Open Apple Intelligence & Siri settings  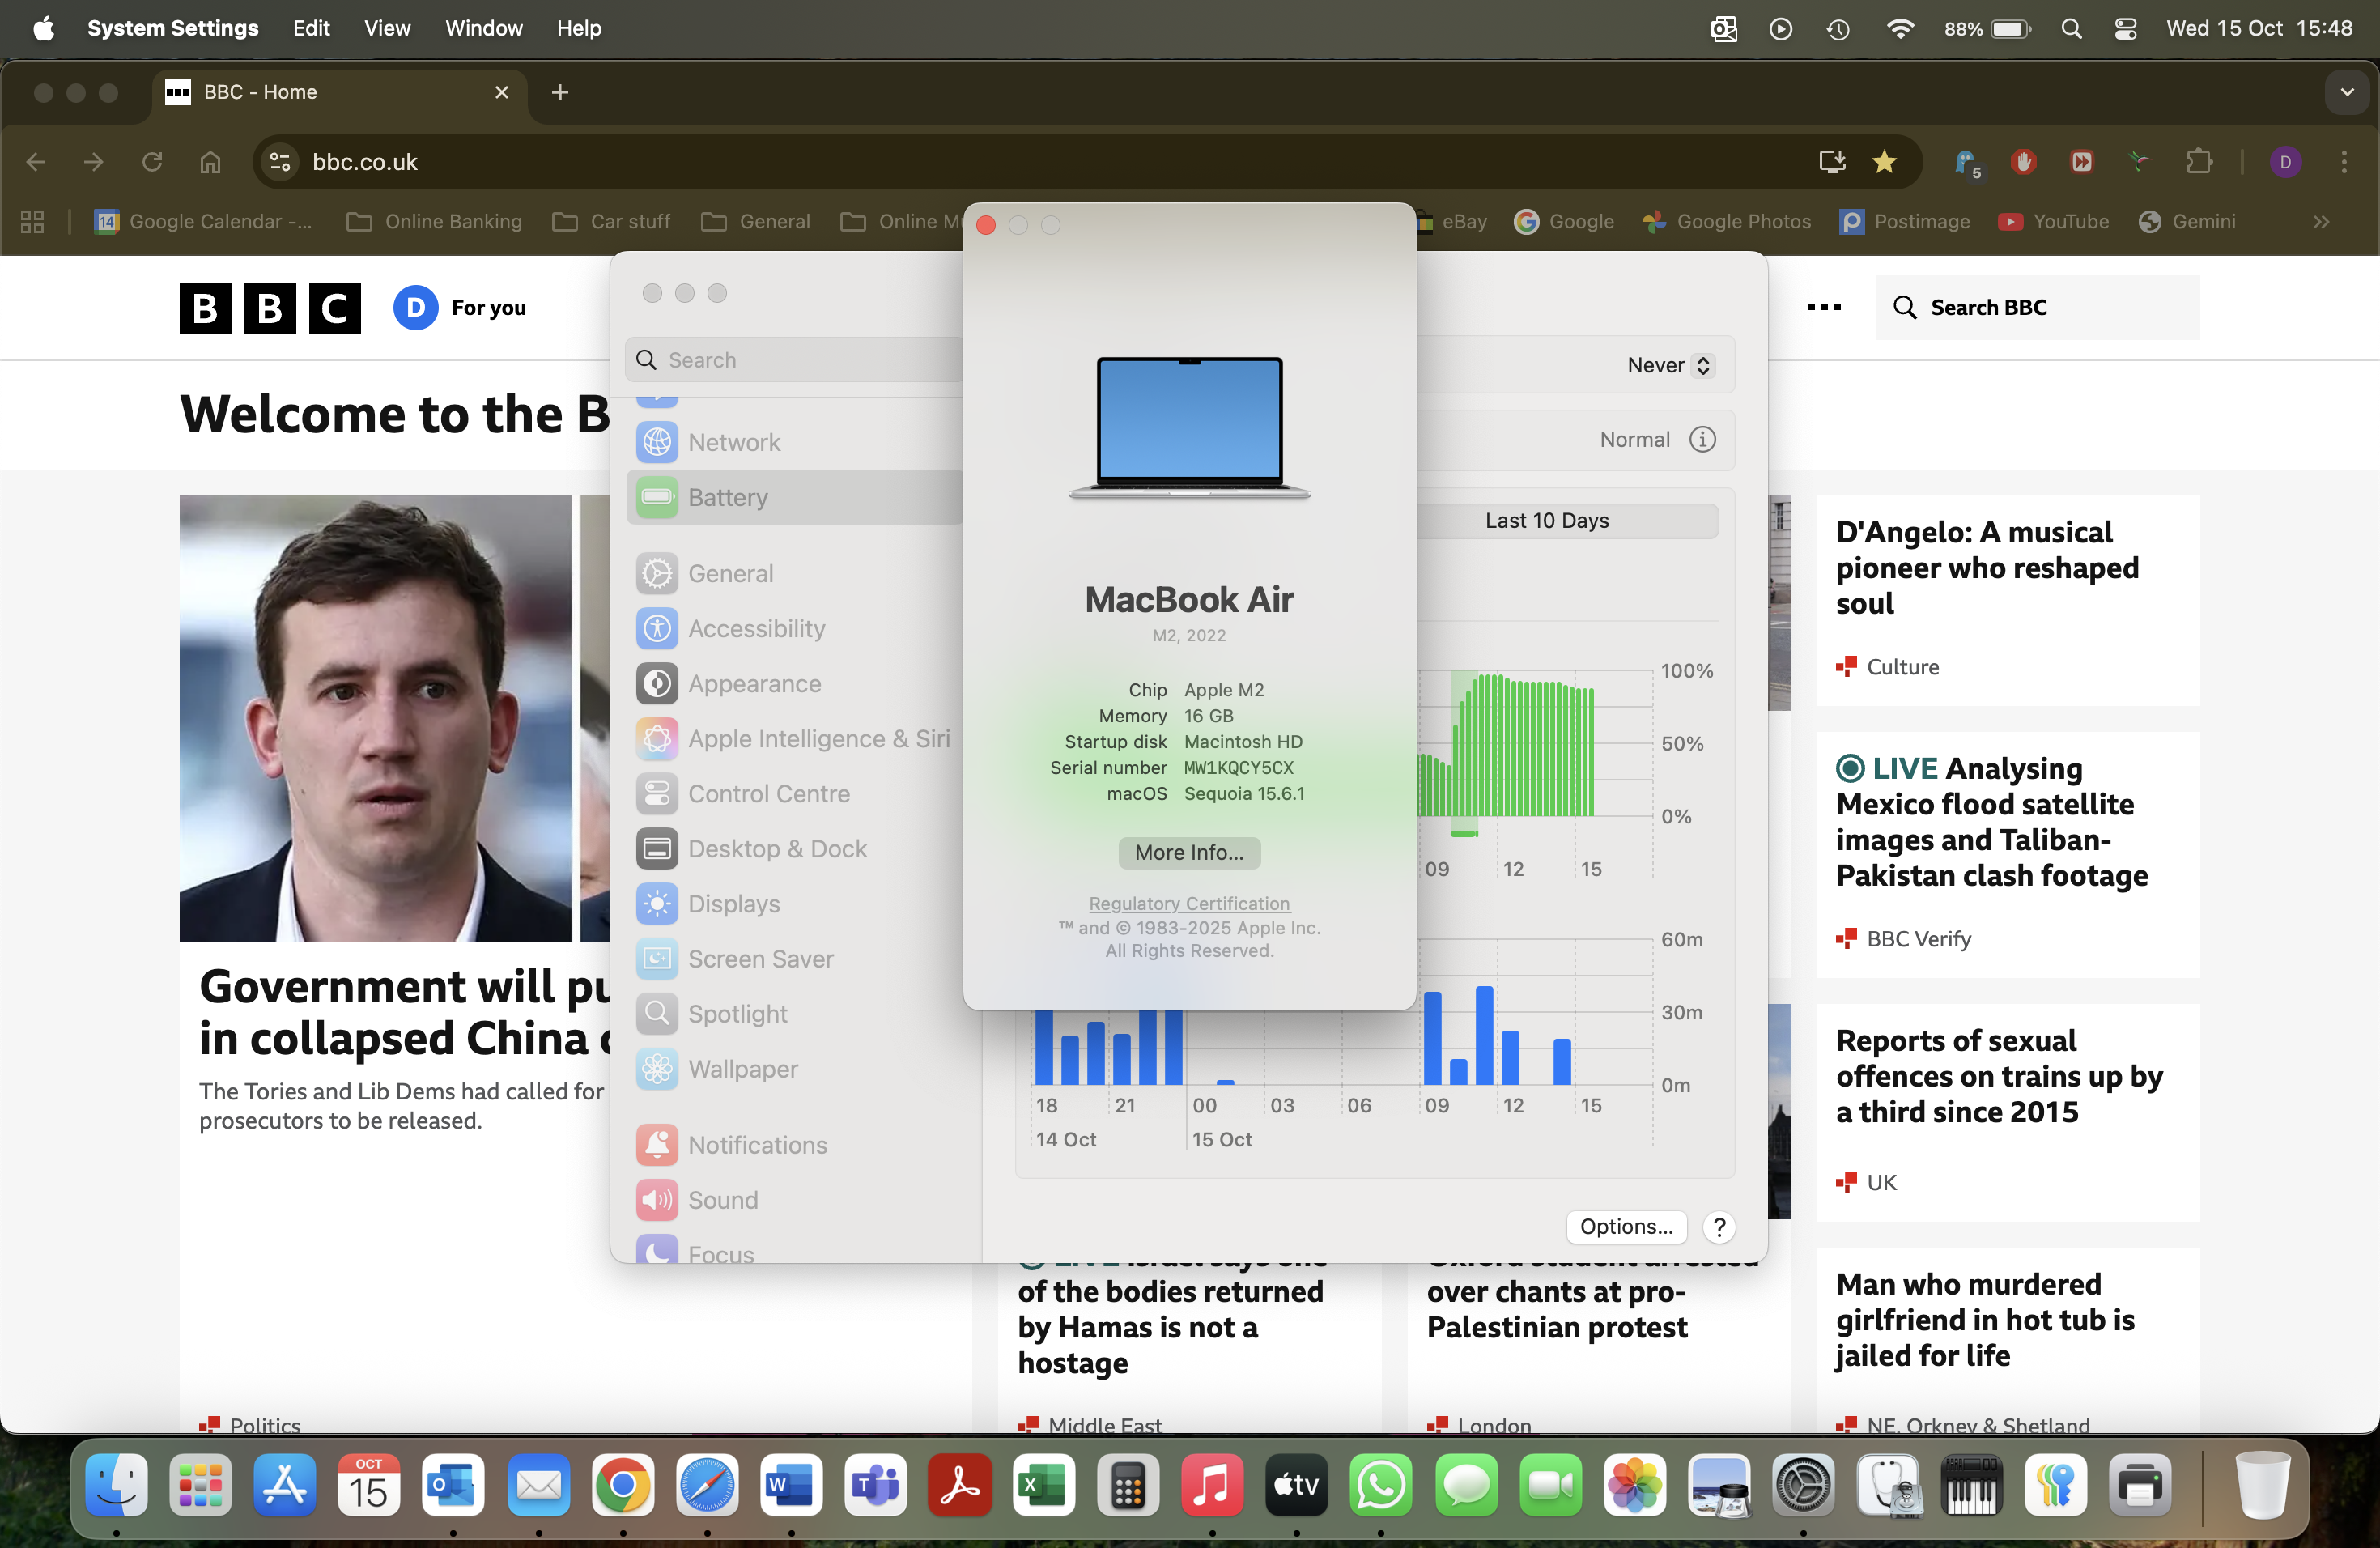[818, 738]
